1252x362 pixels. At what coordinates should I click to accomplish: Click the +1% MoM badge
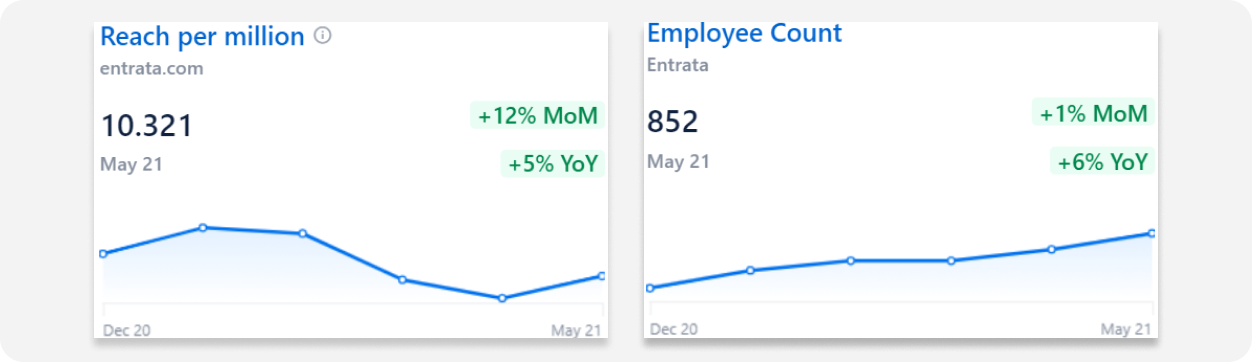1093,114
